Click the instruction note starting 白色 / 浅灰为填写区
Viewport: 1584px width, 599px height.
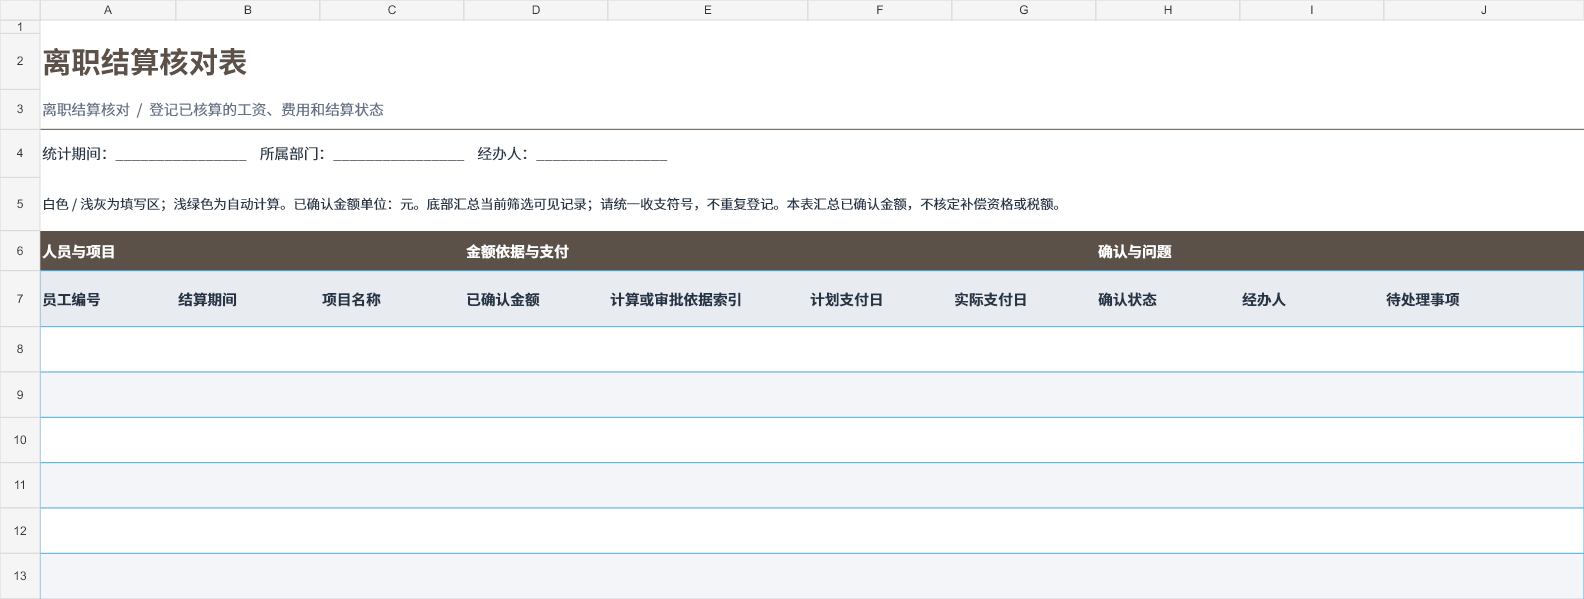tap(552, 204)
